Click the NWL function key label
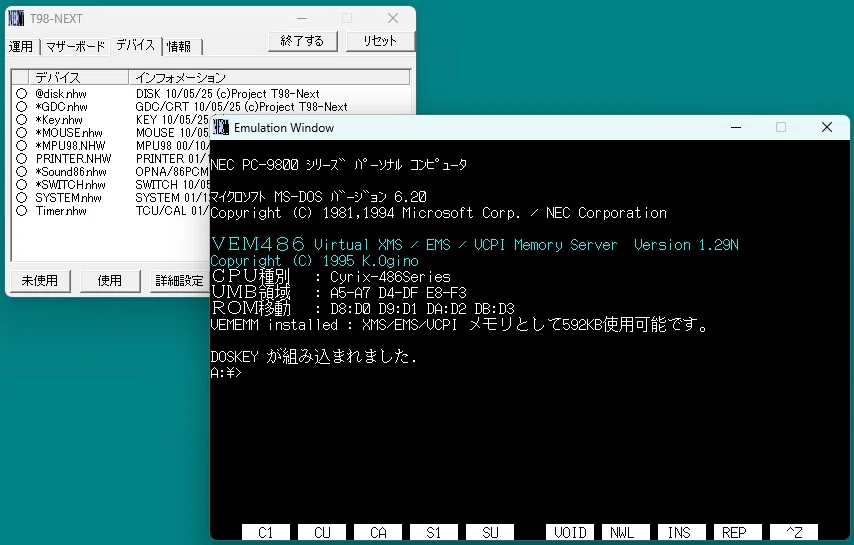Image resolution: width=854 pixels, height=545 pixels. [626, 532]
